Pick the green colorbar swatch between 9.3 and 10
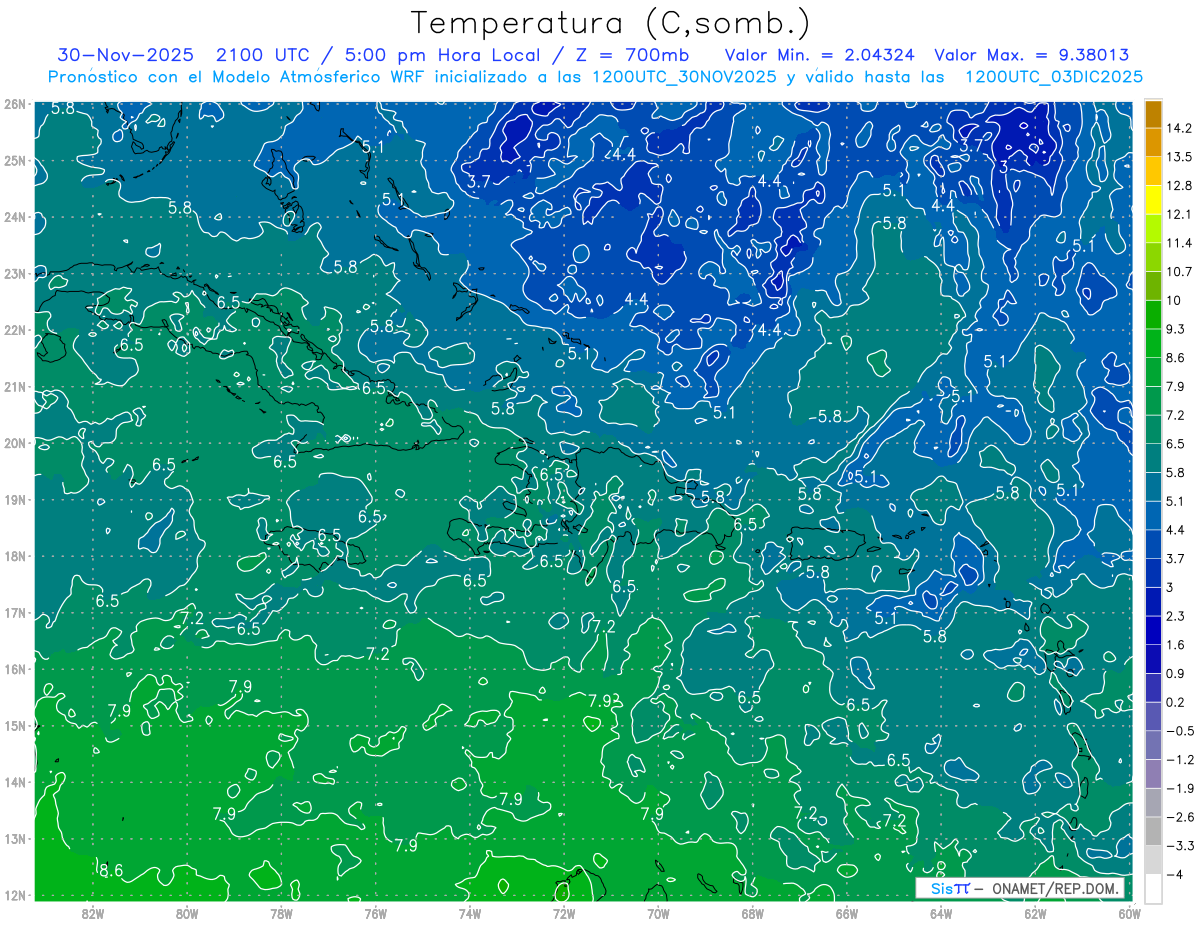 1153,314
